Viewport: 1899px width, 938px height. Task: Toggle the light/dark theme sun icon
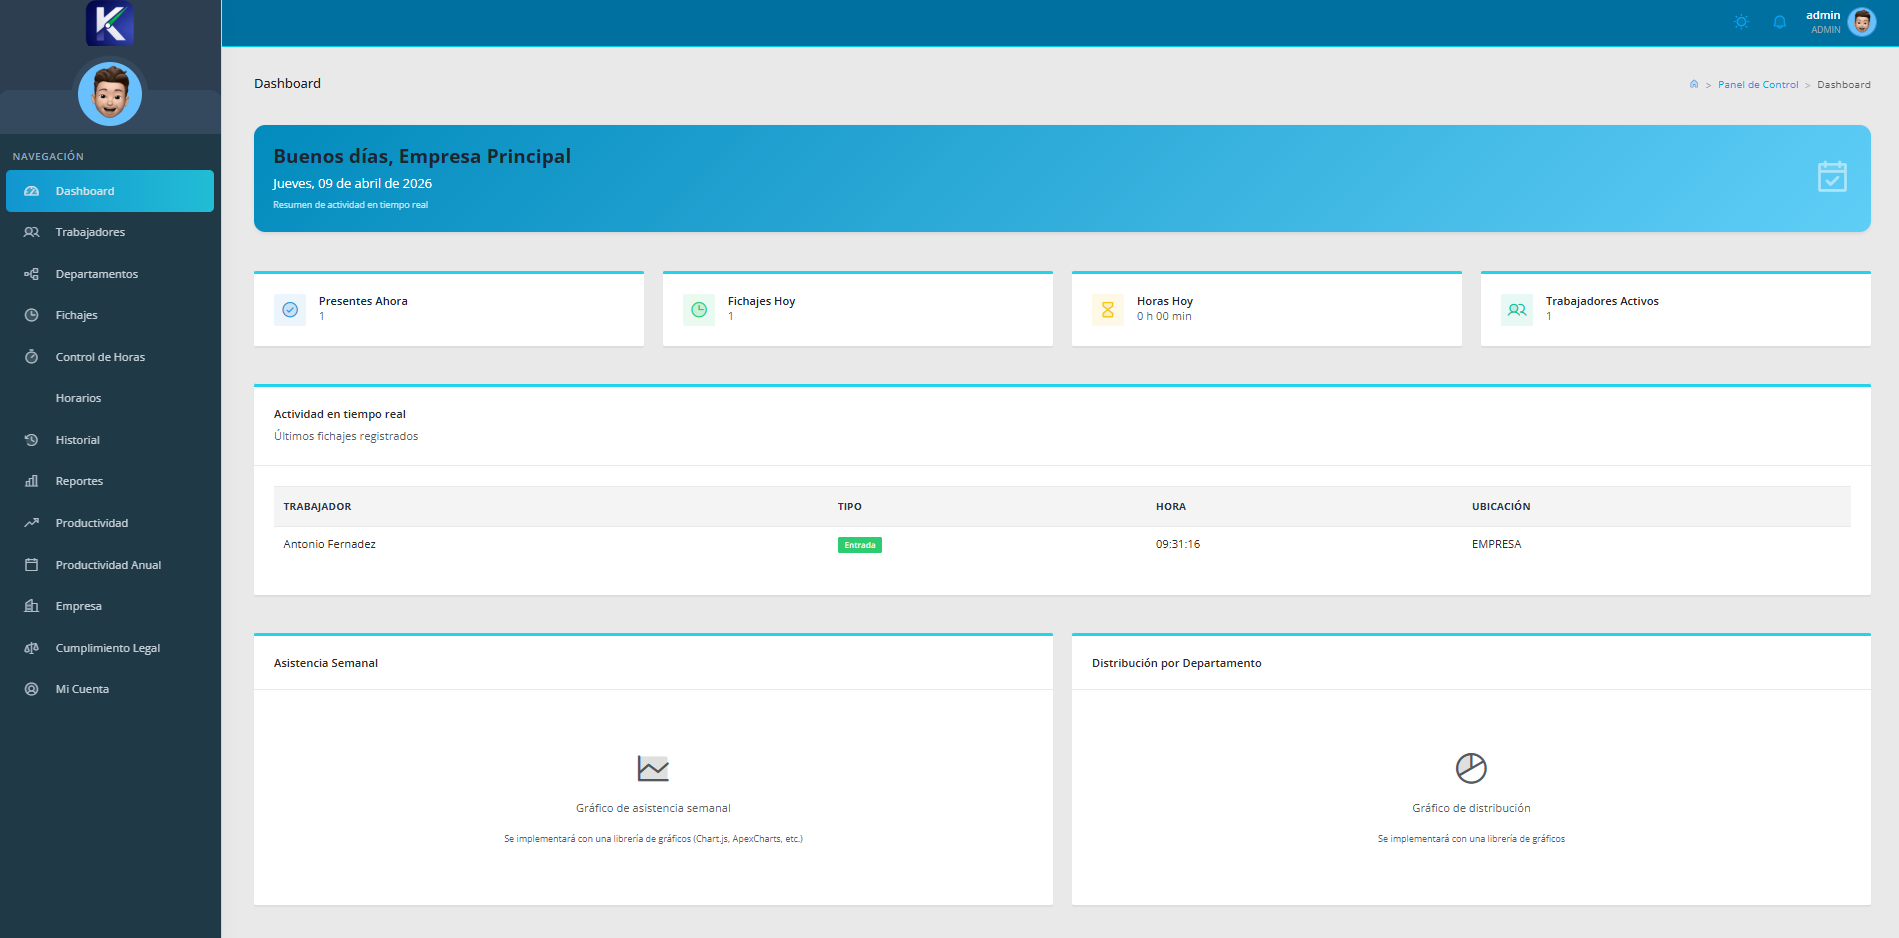coord(1741,22)
